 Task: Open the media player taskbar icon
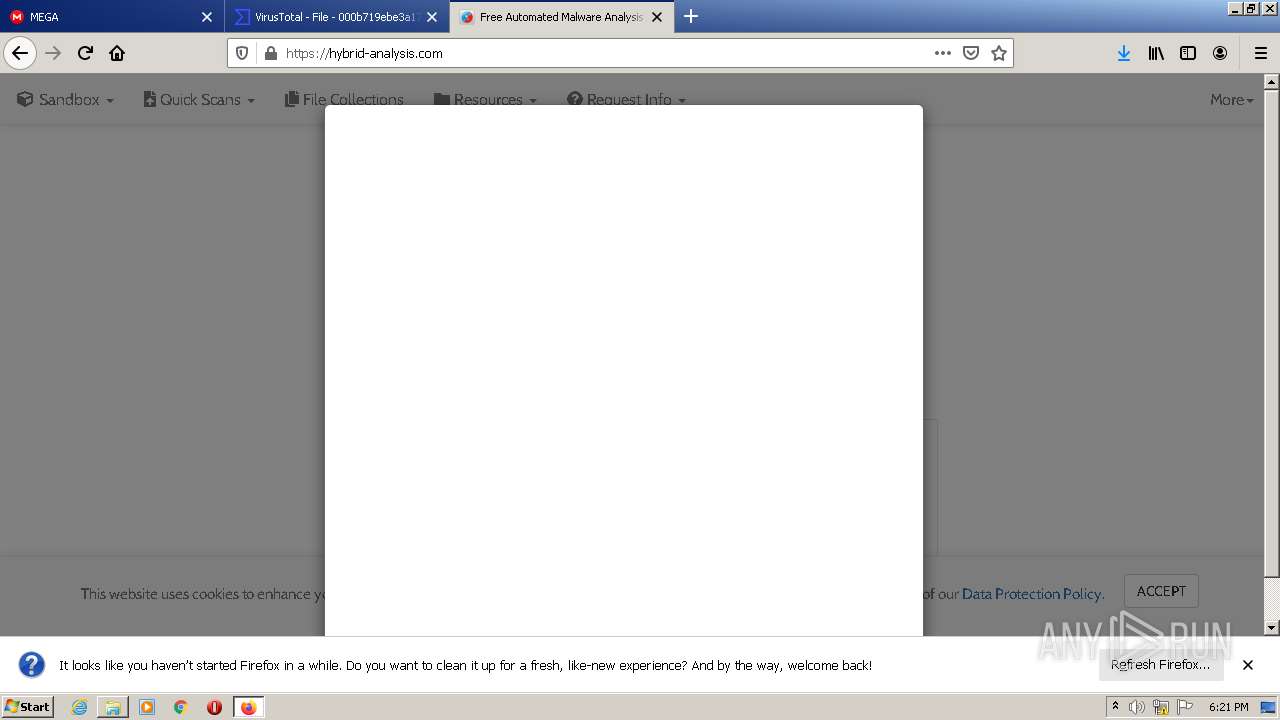147,707
